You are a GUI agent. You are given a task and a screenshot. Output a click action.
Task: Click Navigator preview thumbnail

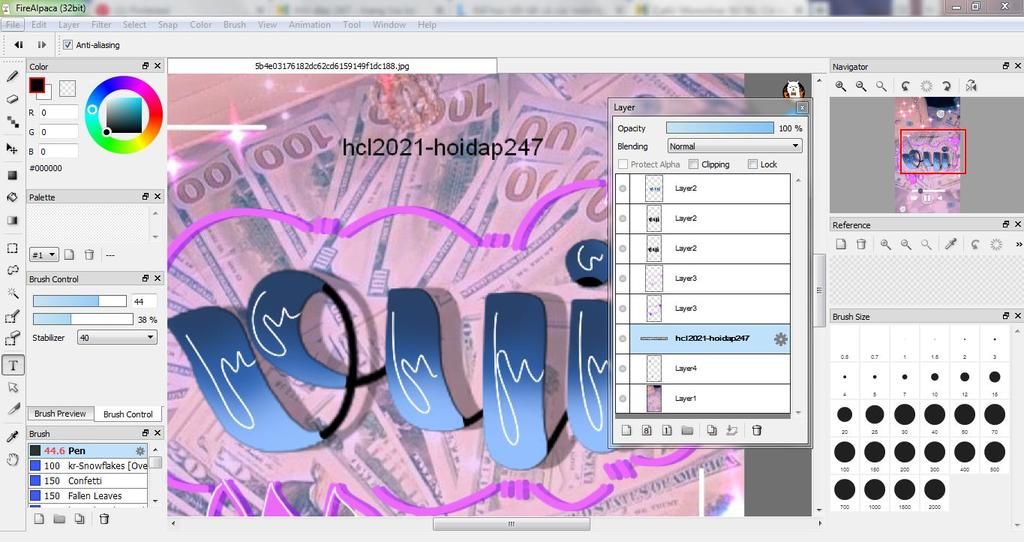927,155
